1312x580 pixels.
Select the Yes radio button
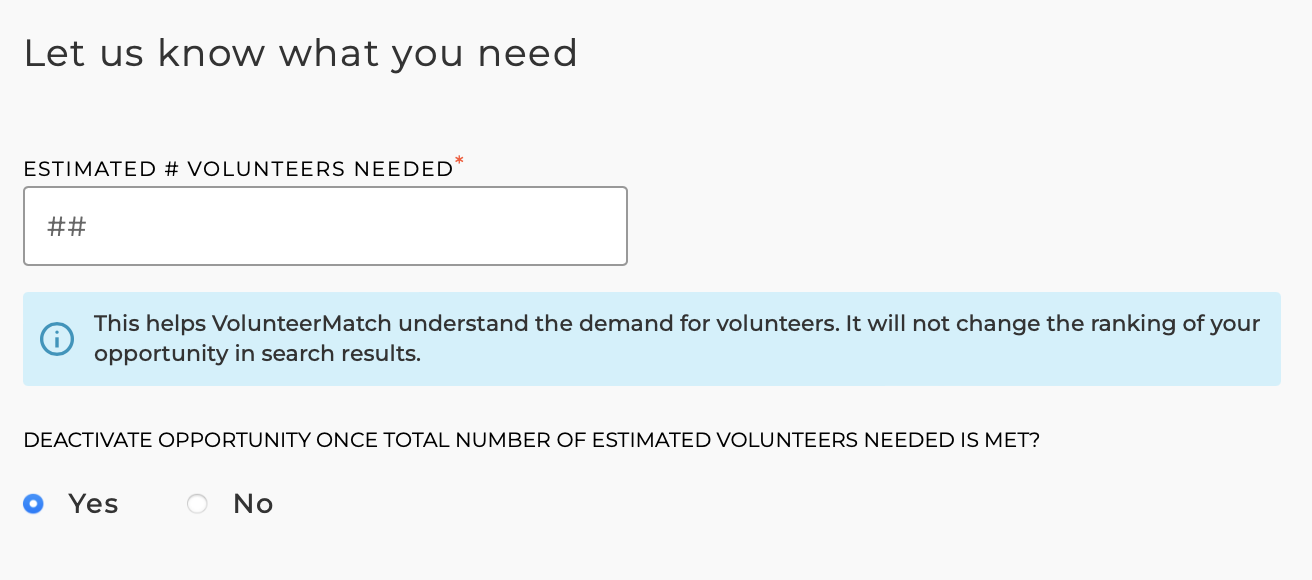pyautogui.click(x=33, y=504)
